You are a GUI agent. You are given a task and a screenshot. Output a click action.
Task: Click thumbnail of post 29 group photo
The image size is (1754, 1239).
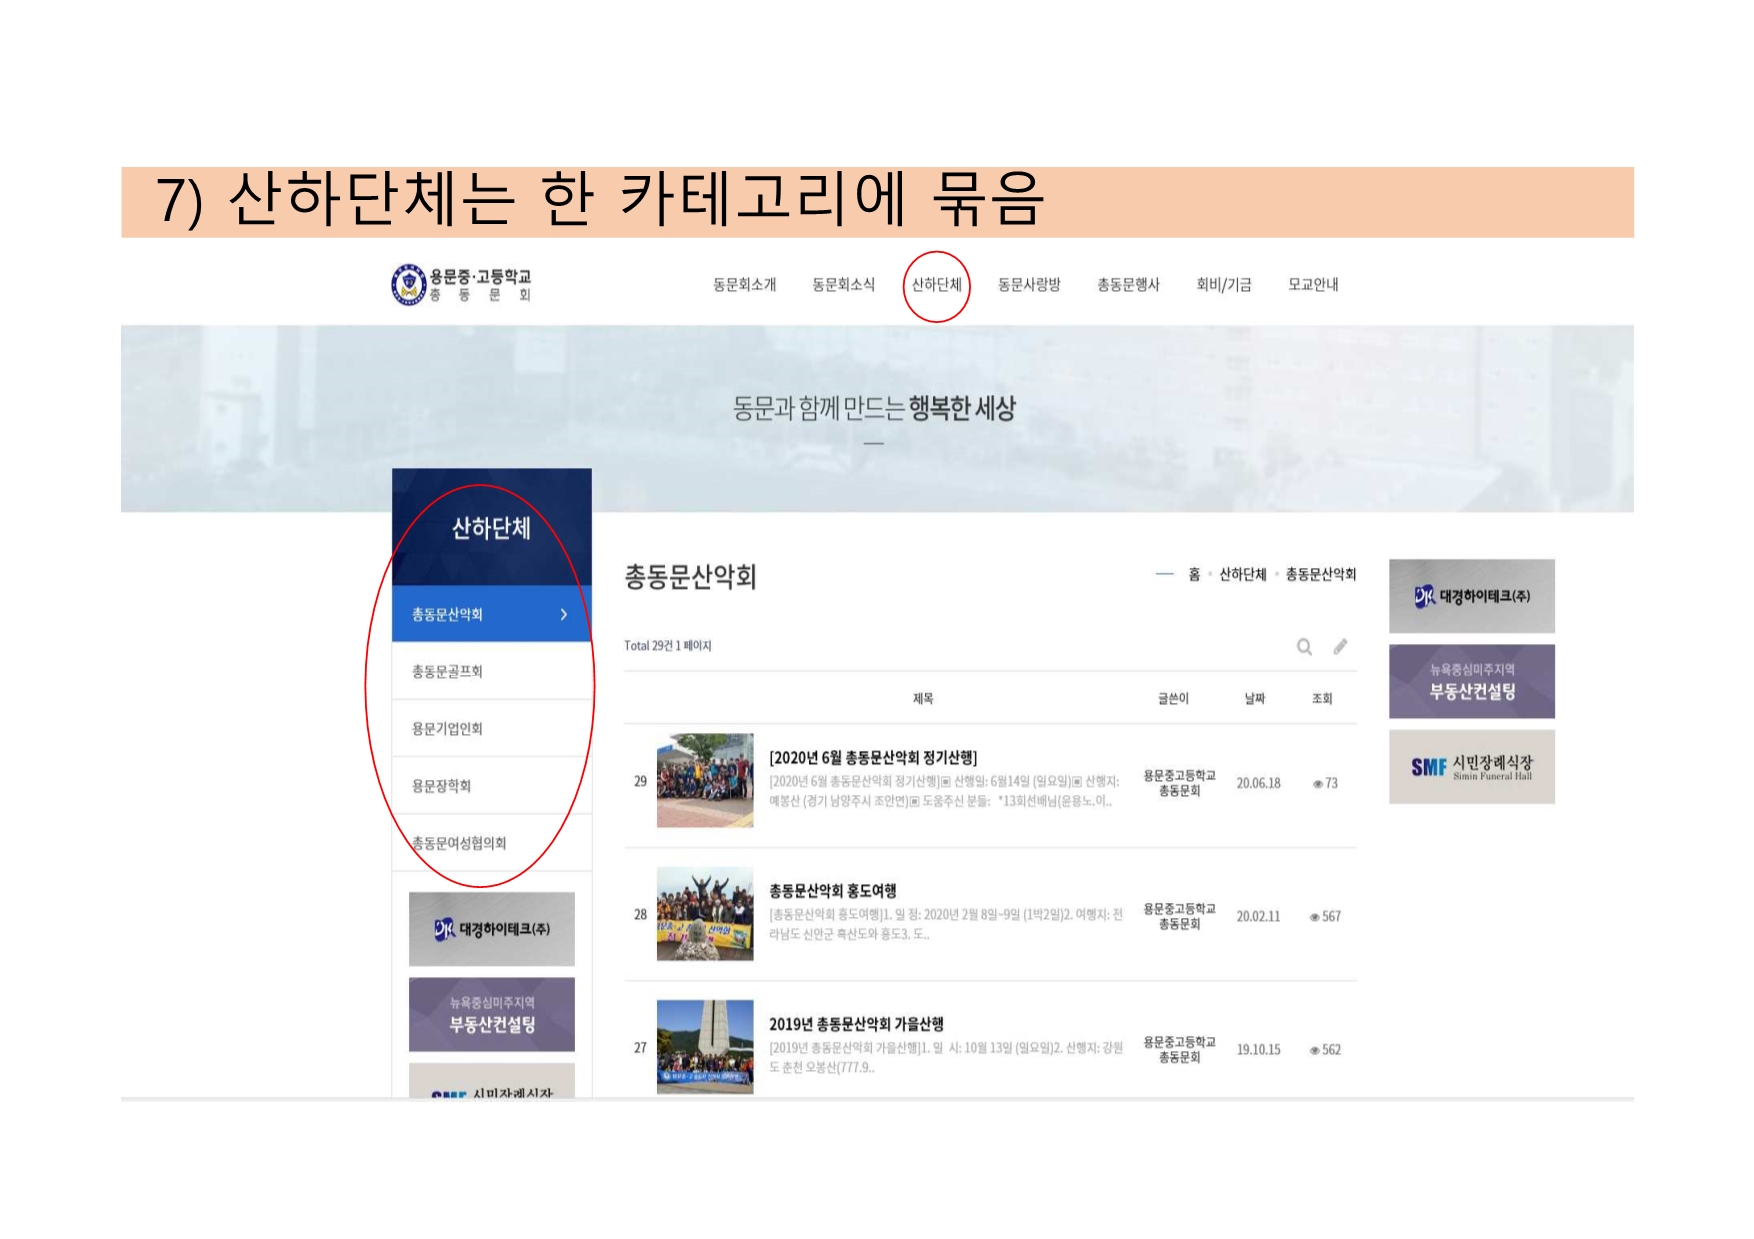[705, 781]
